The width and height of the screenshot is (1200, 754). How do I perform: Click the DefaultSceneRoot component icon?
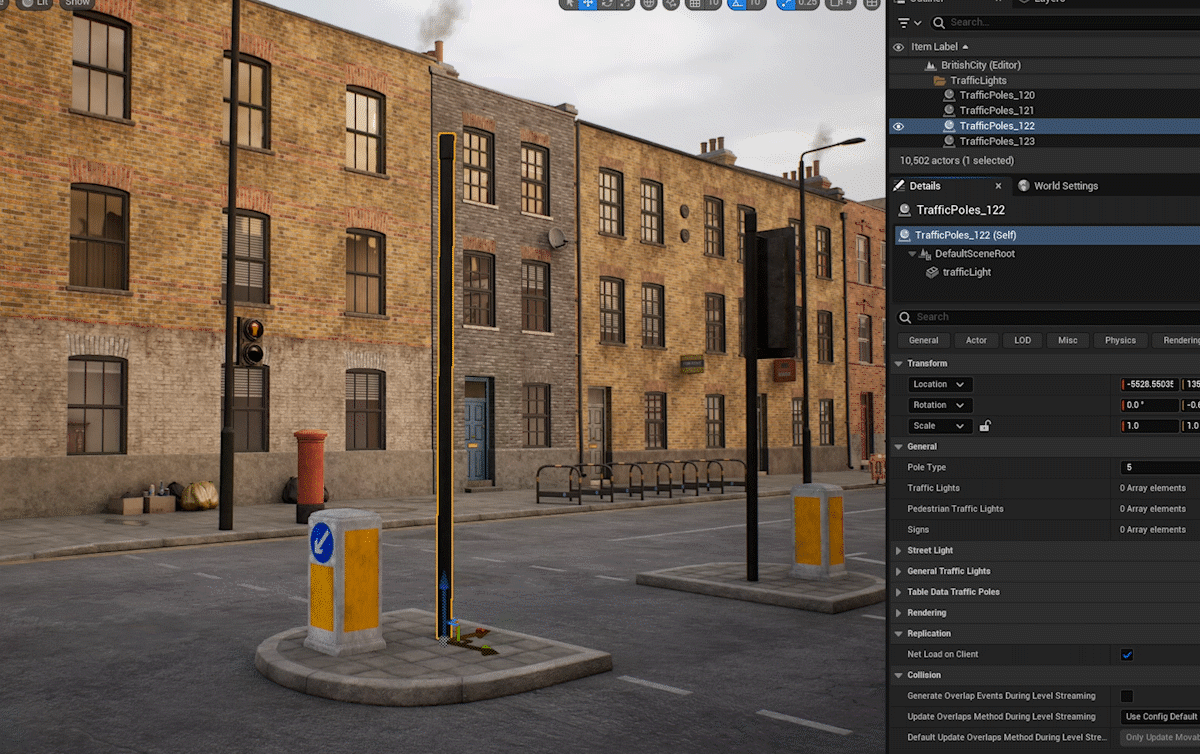[925, 254]
